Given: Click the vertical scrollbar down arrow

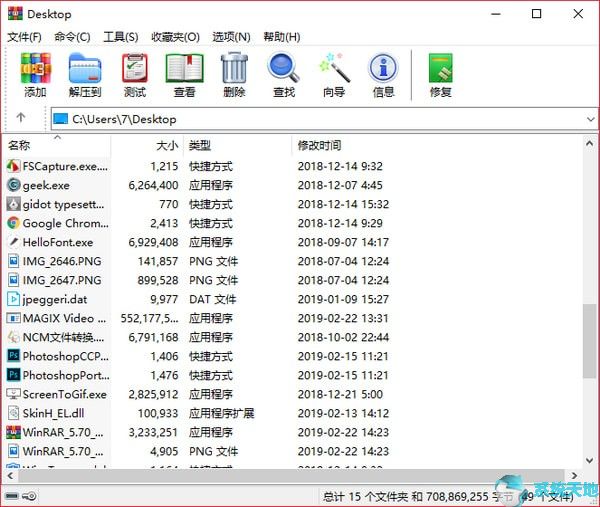Looking at the screenshot, I should [589, 460].
